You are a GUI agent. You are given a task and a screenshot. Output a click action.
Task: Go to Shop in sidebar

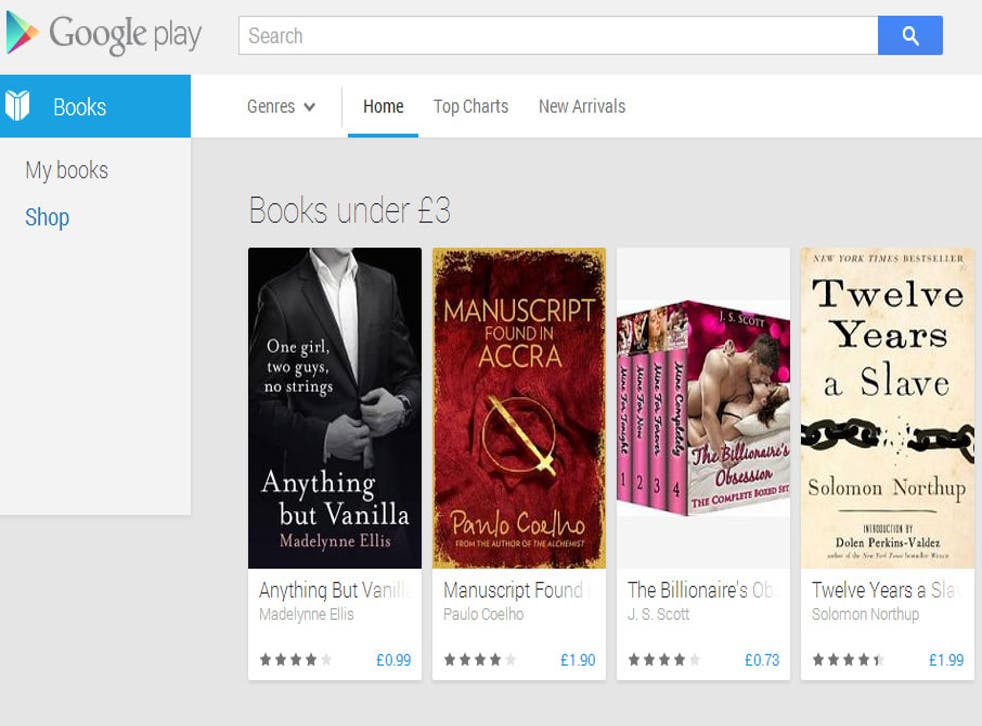click(x=47, y=217)
